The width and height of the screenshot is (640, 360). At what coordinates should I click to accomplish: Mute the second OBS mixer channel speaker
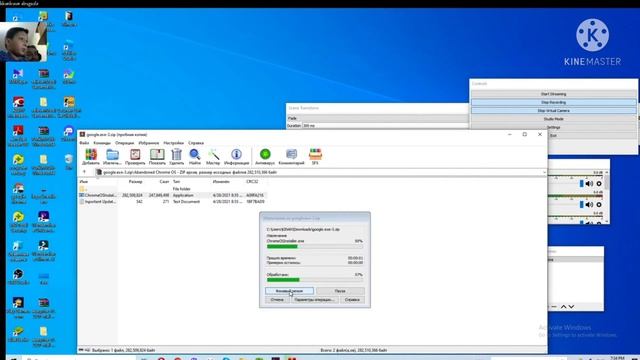pos(589,204)
